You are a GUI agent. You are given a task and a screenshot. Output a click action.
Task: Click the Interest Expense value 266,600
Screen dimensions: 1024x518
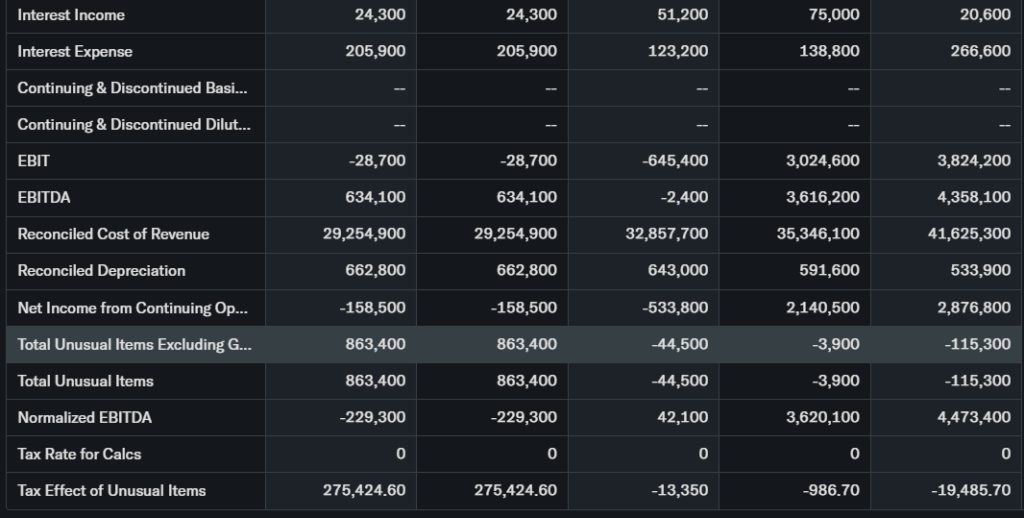click(980, 51)
